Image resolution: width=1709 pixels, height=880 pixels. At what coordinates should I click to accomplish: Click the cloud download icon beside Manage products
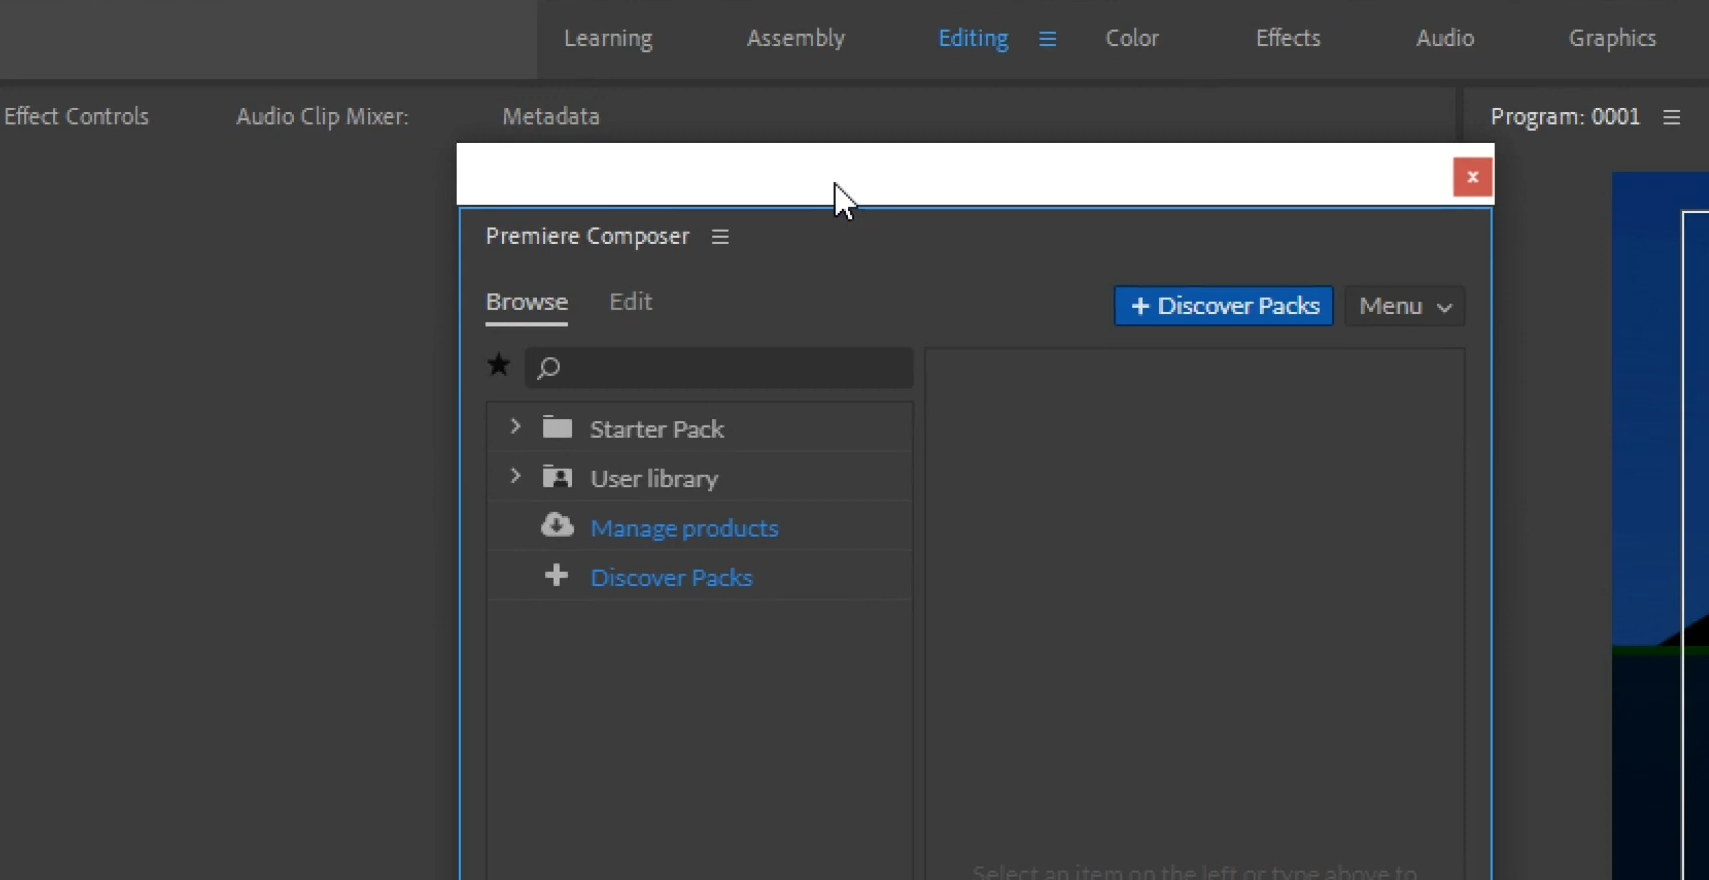tap(557, 526)
